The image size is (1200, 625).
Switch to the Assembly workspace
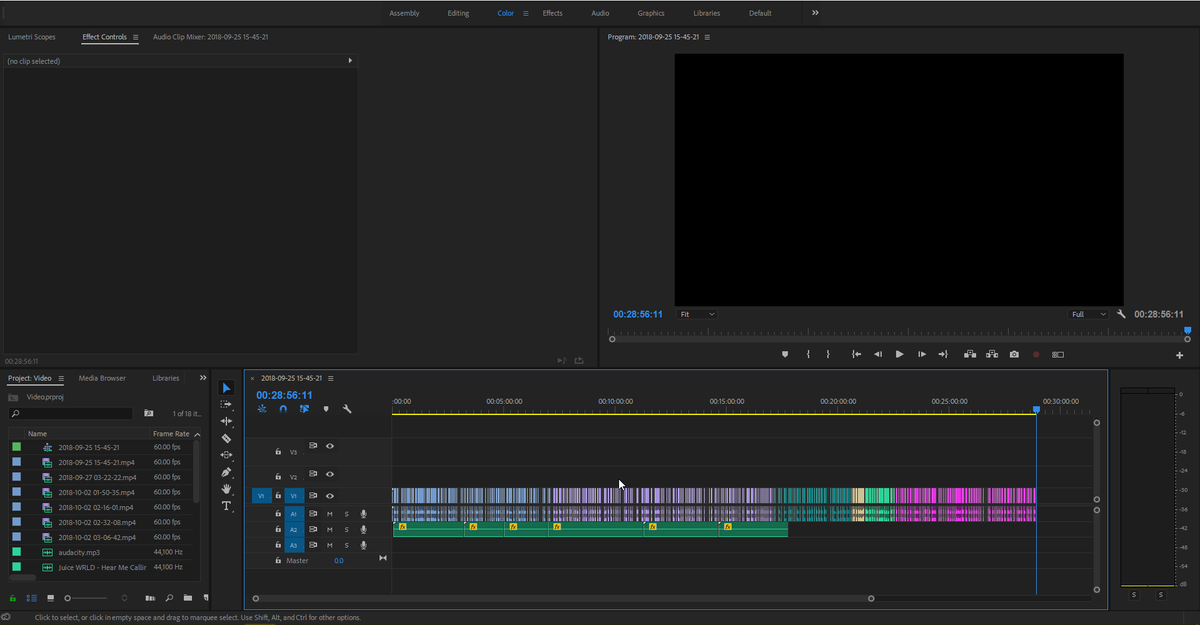404,13
